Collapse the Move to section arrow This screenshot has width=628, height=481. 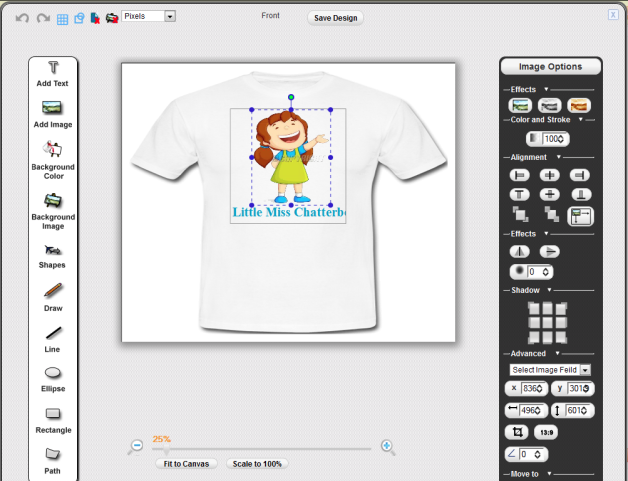click(x=549, y=473)
